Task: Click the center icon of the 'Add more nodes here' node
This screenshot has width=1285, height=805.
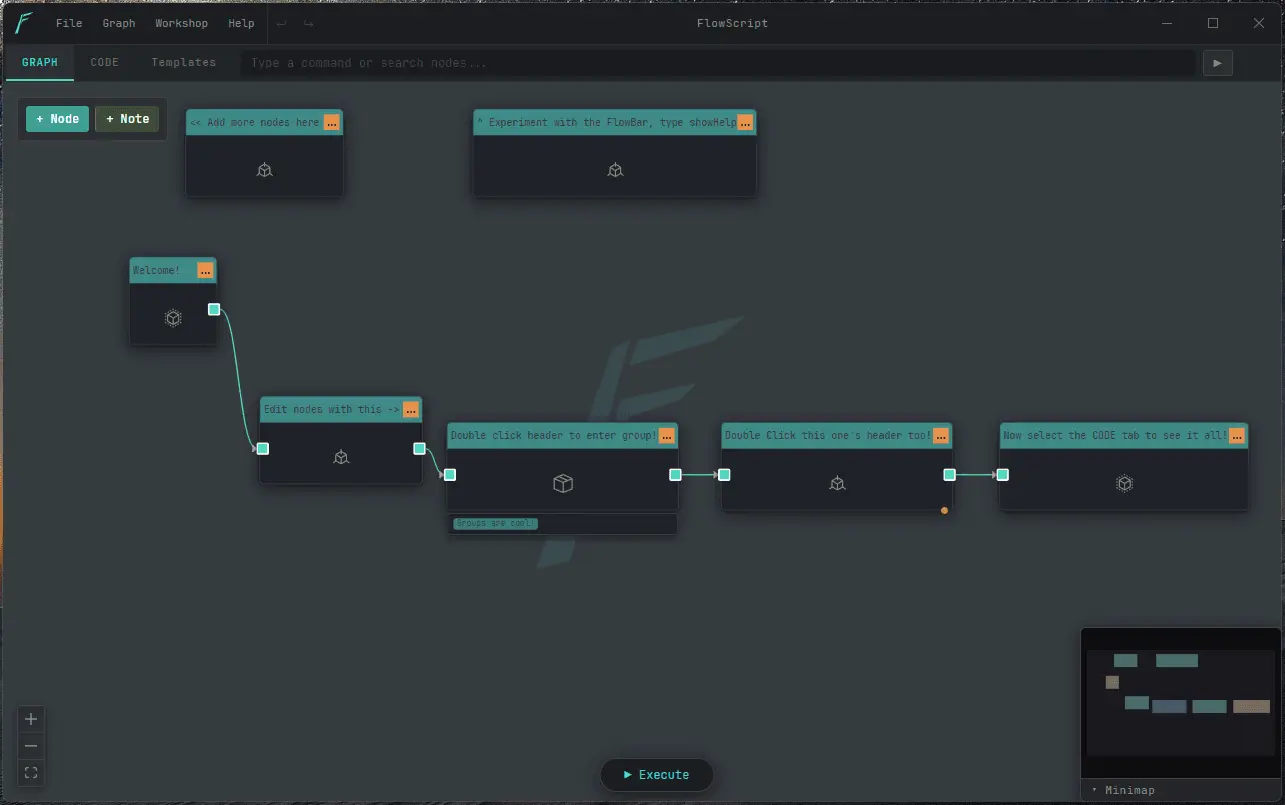Action: tap(265, 170)
